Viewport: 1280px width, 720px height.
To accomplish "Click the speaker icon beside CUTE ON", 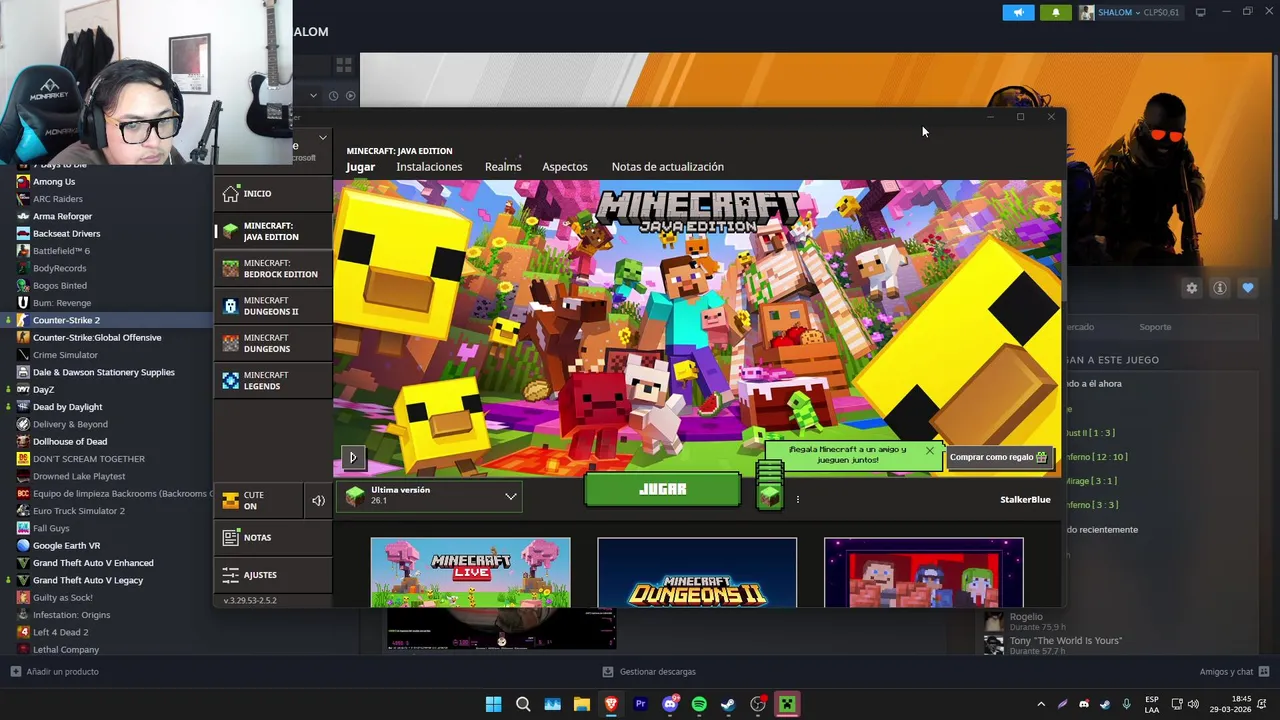I will coord(318,500).
